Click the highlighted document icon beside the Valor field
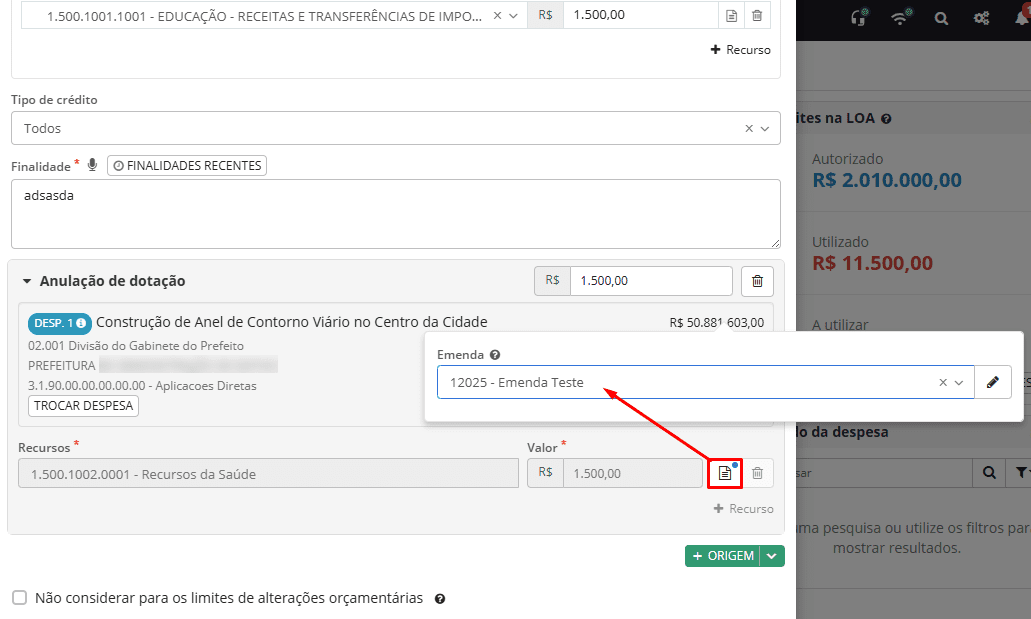This screenshot has width=1031, height=619. point(724,473)
